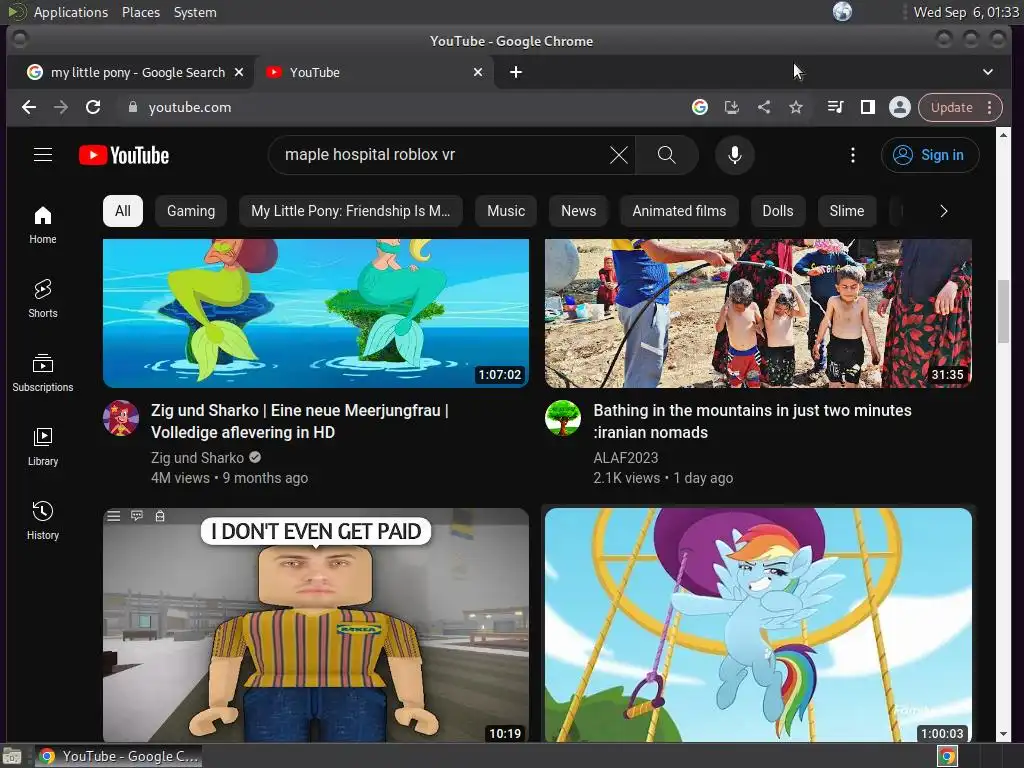This screenshot has height=768, width=1024.
Task: Click the browser forward arrow
Action: click(x=61, y=107)
